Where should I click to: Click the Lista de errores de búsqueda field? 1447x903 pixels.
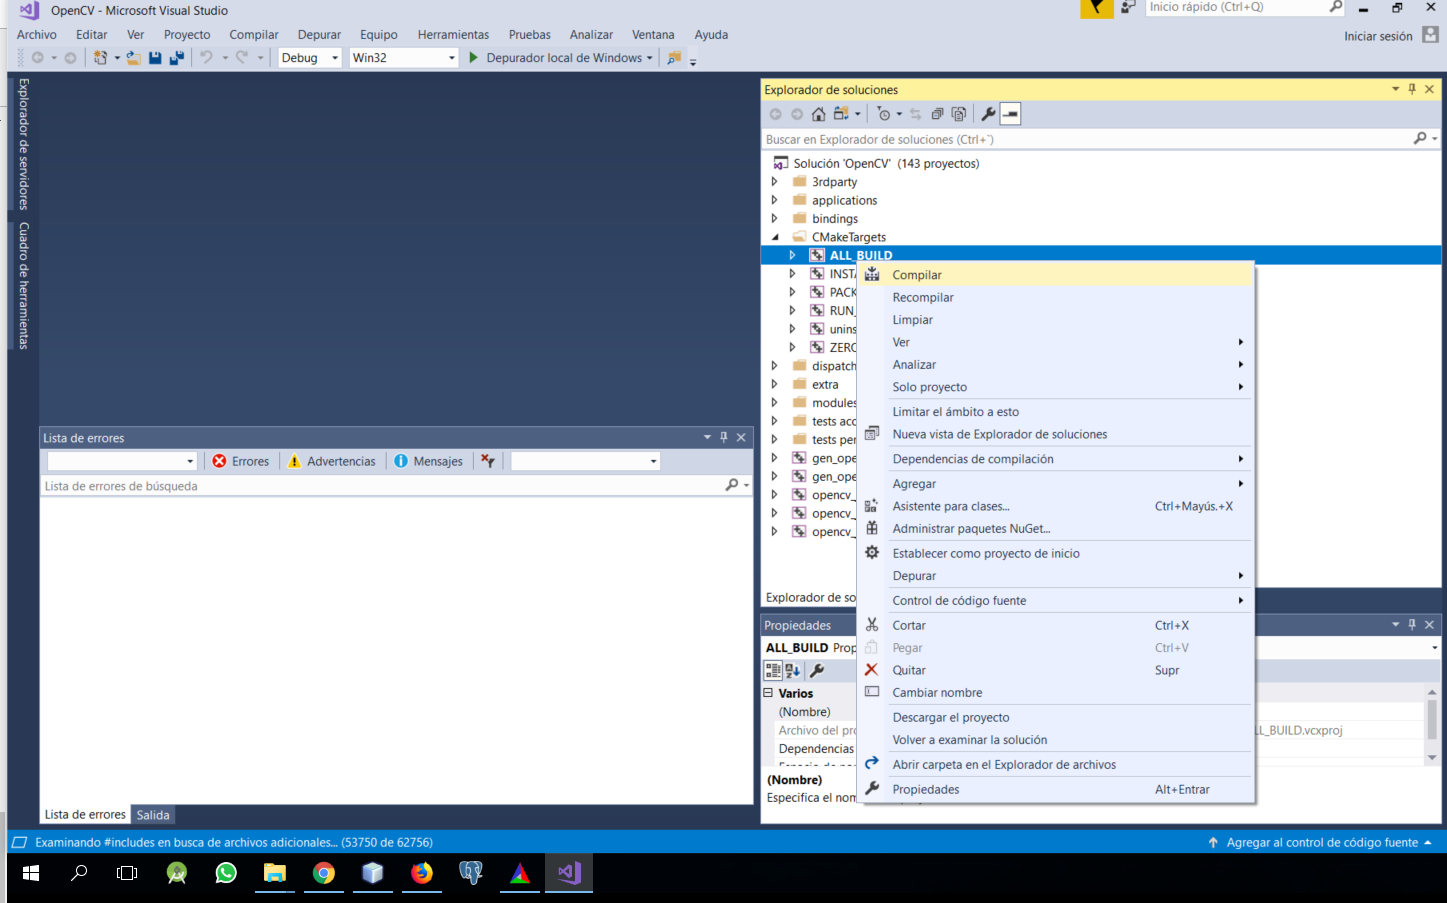point(382,486)
